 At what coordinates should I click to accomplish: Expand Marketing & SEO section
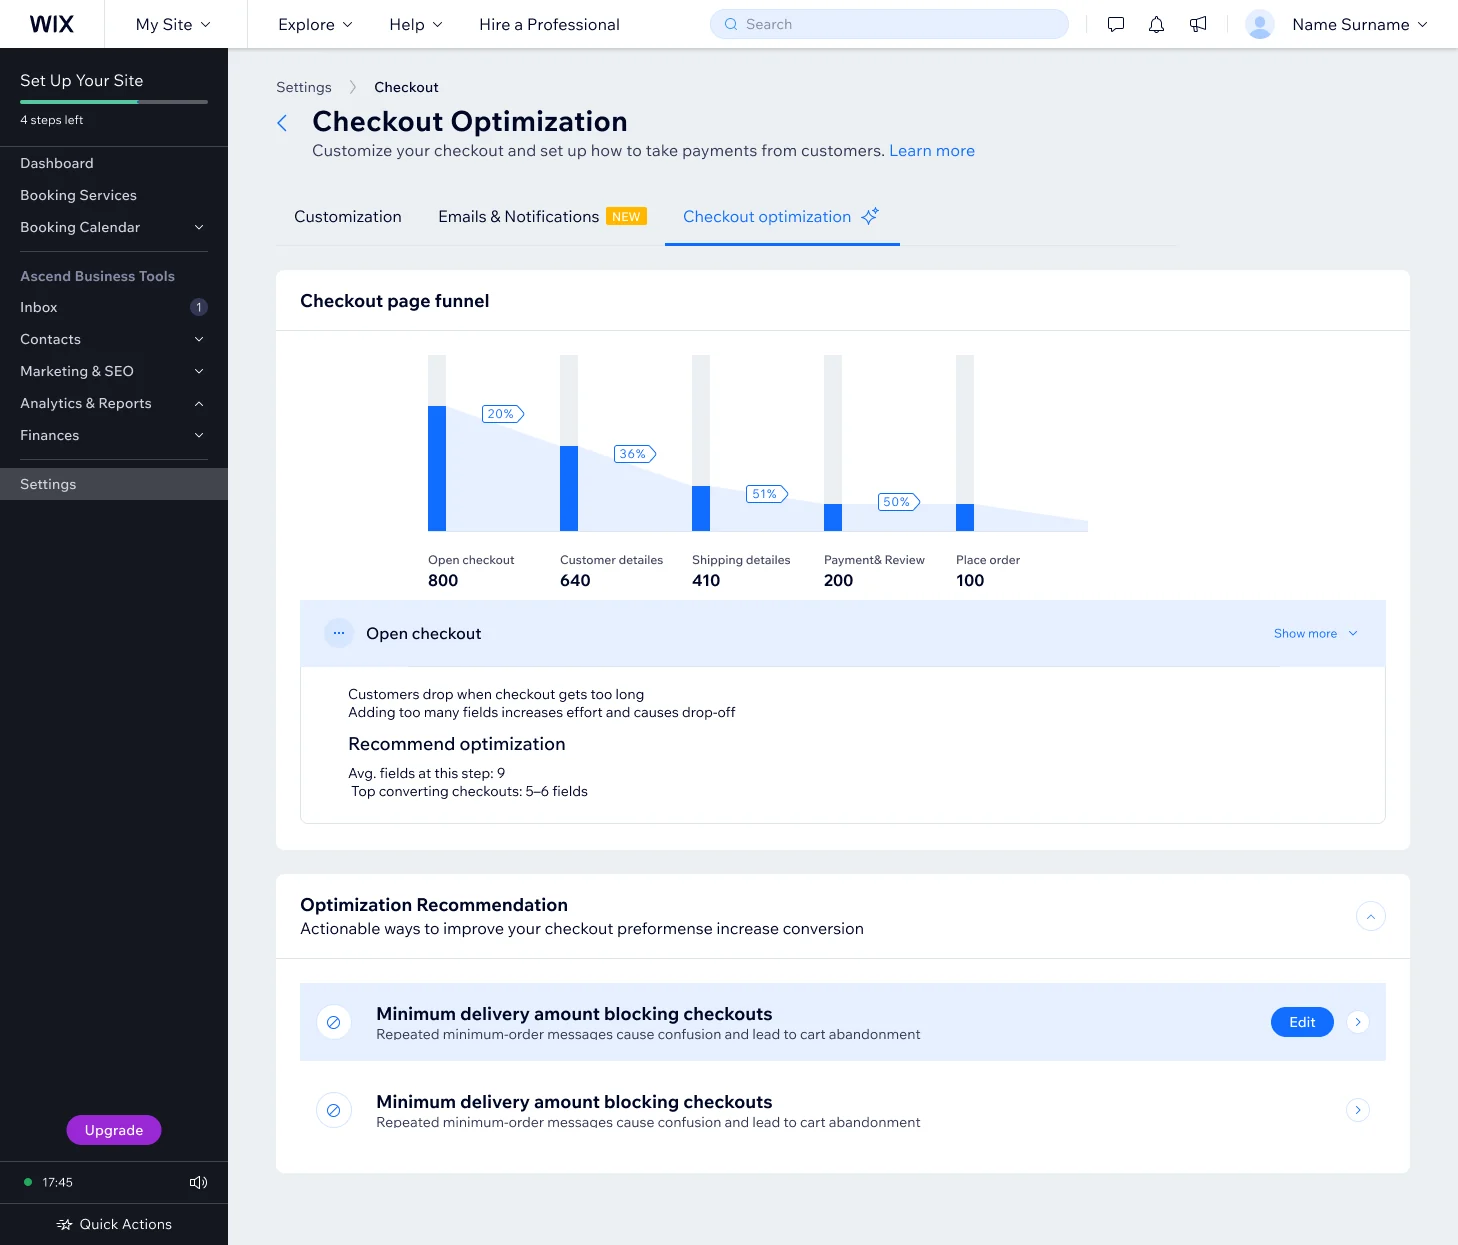[199, 371]
